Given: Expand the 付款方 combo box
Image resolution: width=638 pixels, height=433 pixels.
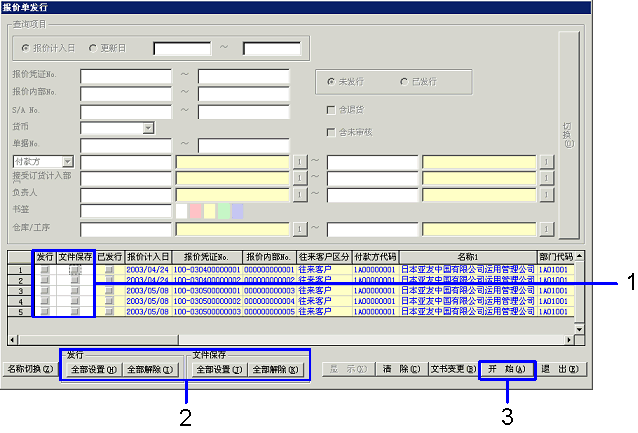Looking at the screenshot, I should tap(67, 161).
